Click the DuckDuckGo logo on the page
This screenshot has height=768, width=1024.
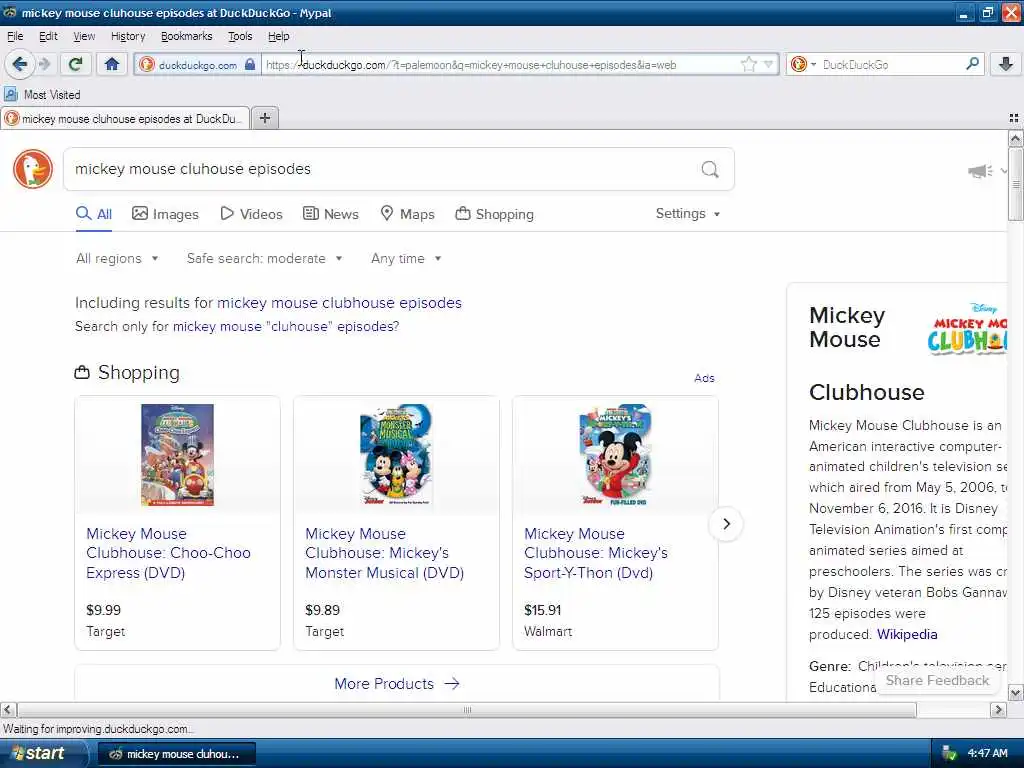33,168
